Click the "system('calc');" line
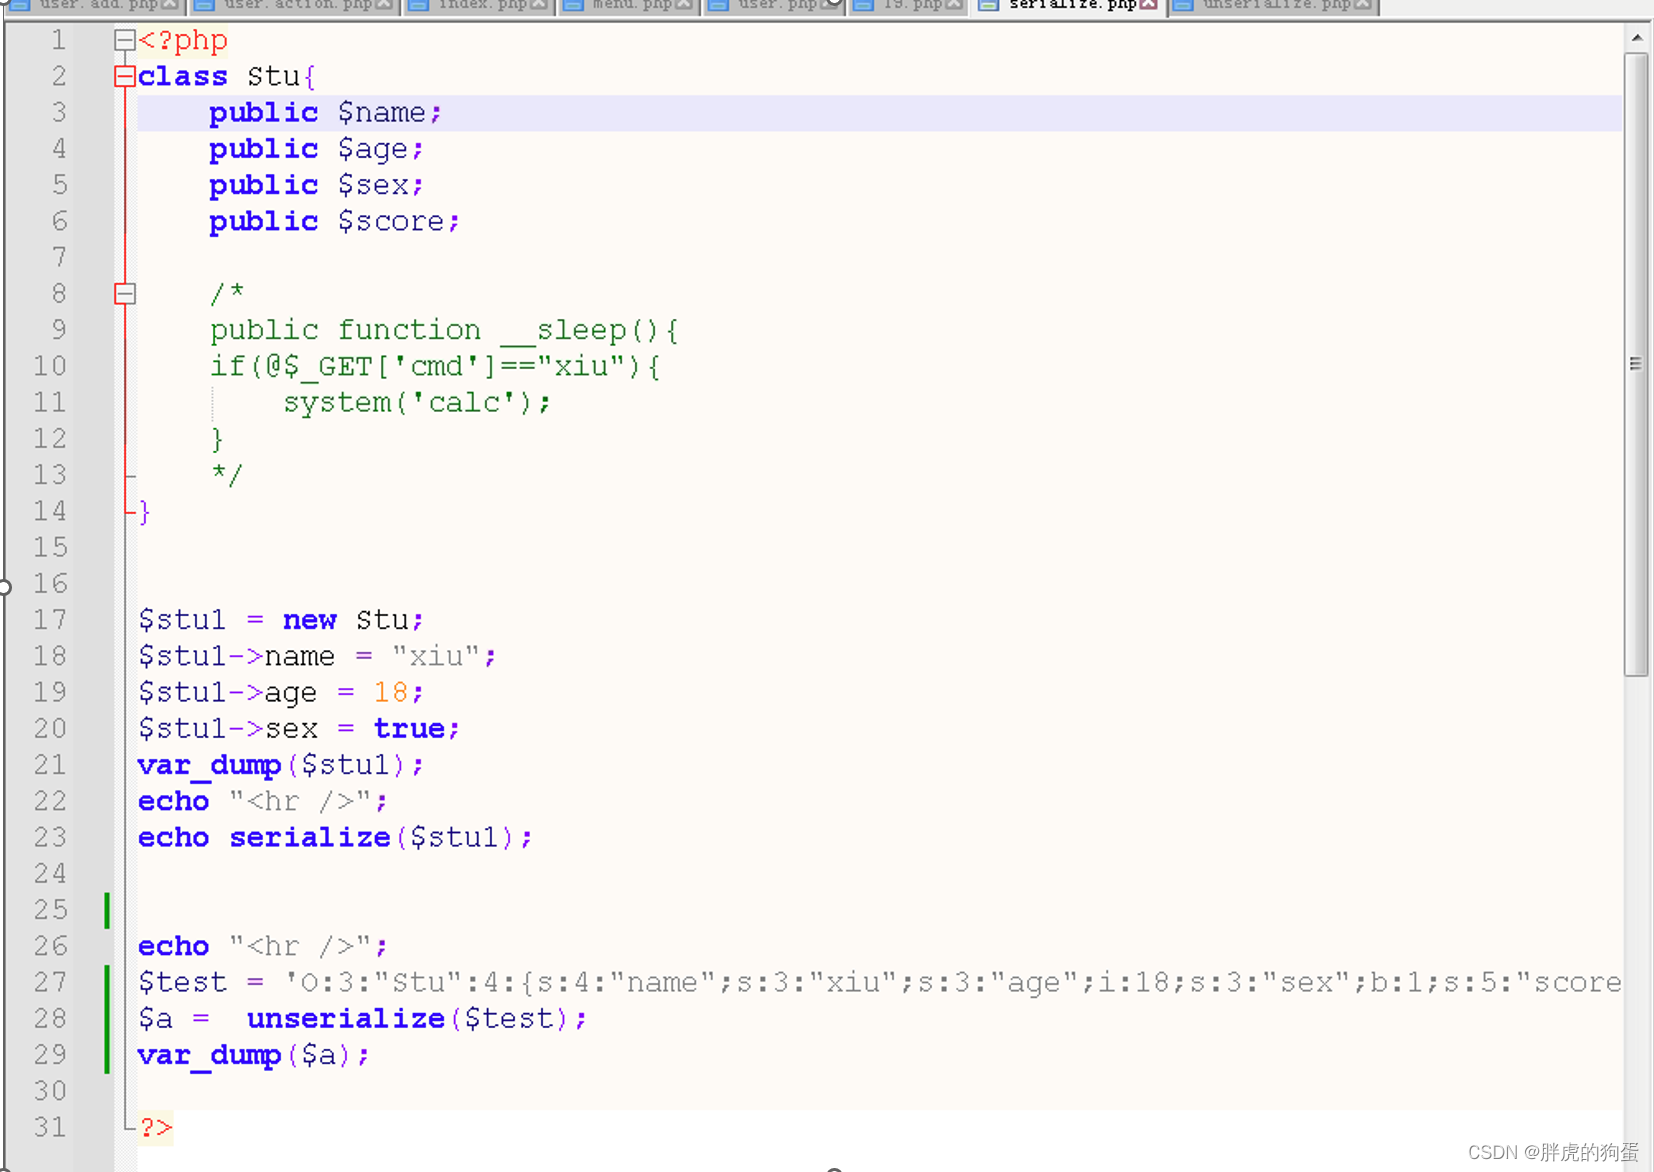 point(417,402)
